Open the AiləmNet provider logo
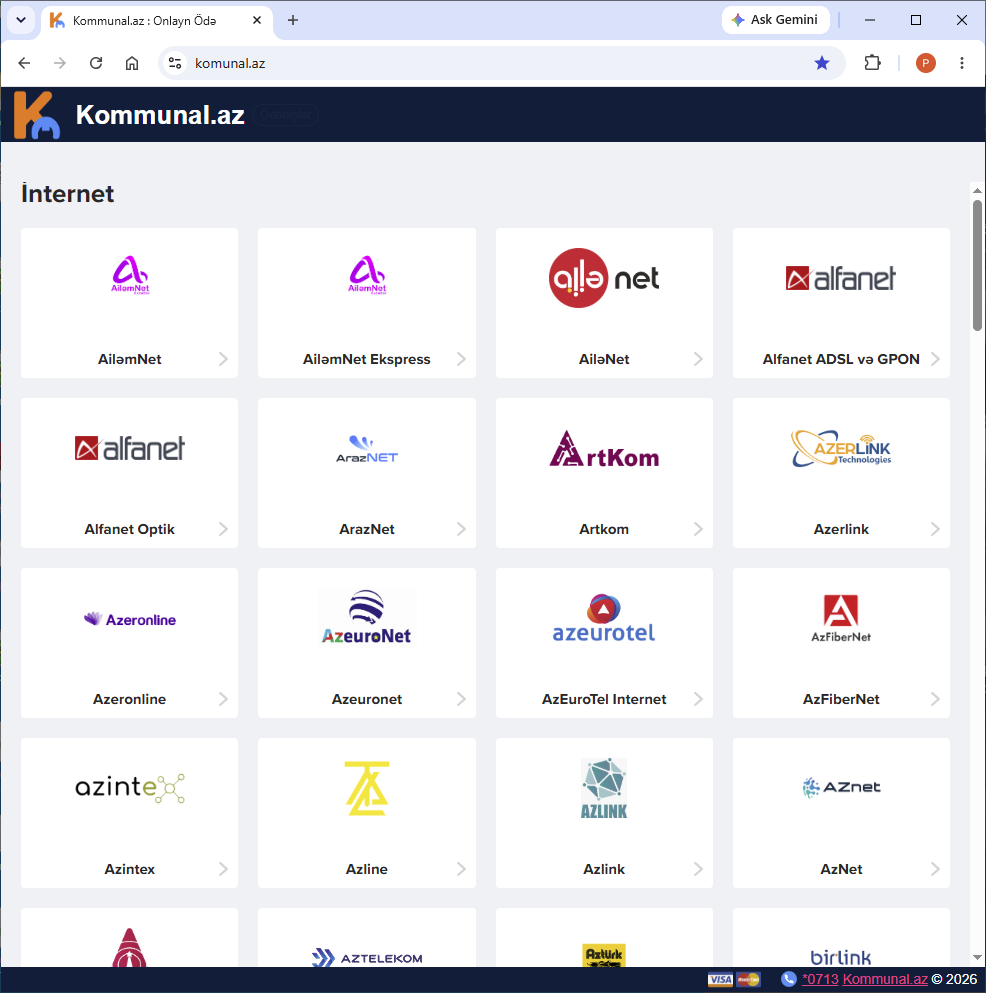 pos(130,275)
